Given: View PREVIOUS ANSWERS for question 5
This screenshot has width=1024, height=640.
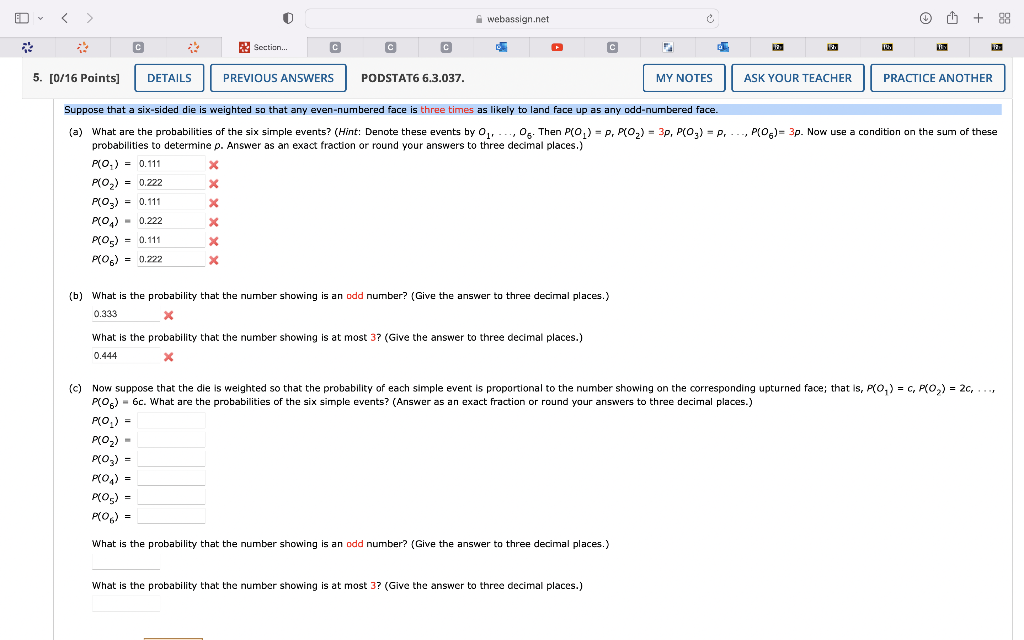Looking at the screenshot, I should (278, 78).
